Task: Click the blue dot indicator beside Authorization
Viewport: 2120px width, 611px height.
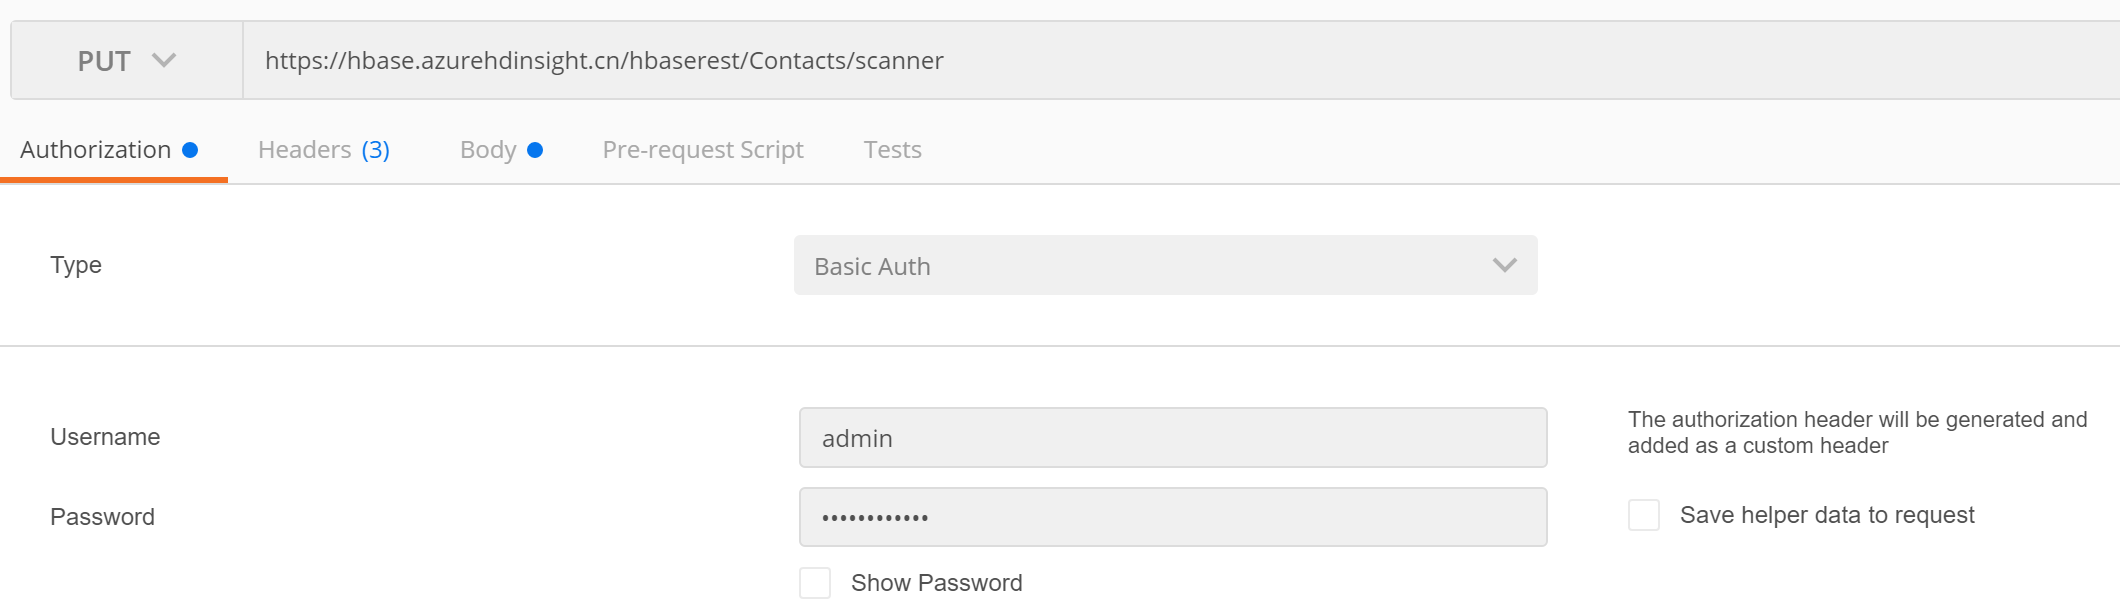Action: click(190, 150)
